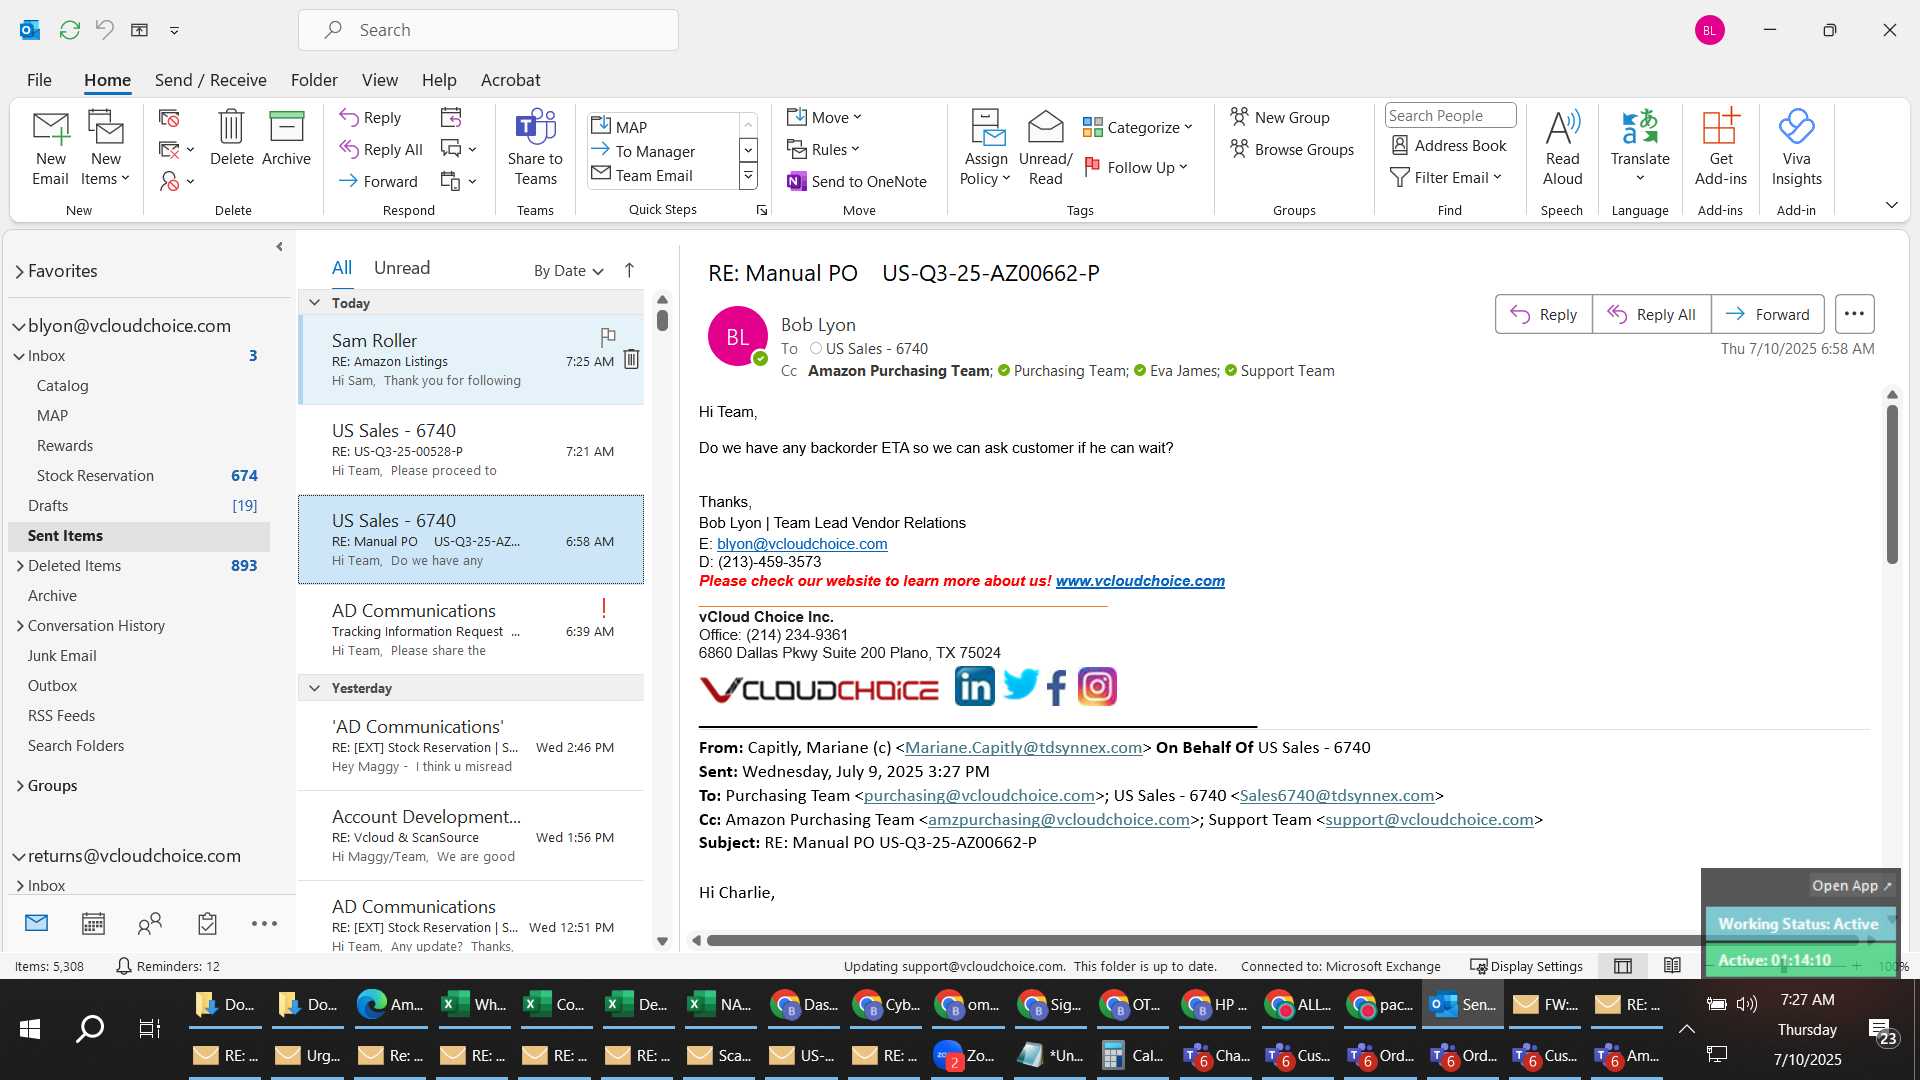Open the Filter Email dropdown

pos(1446,177)
